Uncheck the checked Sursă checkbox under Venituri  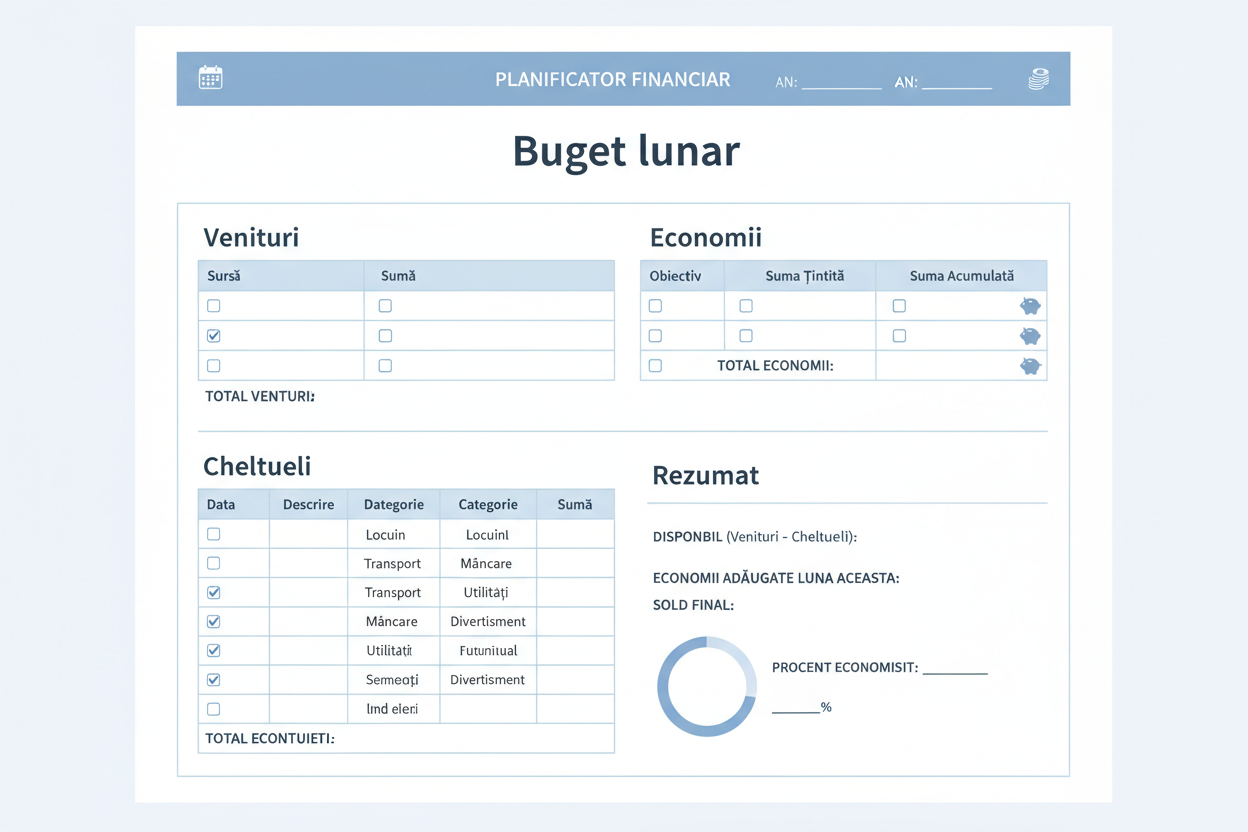213,336
